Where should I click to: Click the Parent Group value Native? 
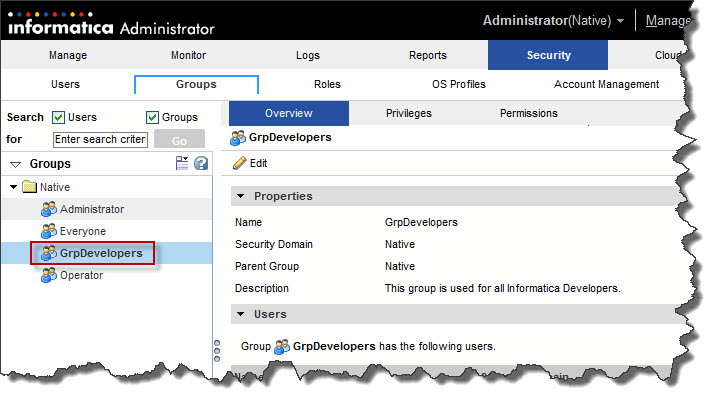[x=399, y=266]
